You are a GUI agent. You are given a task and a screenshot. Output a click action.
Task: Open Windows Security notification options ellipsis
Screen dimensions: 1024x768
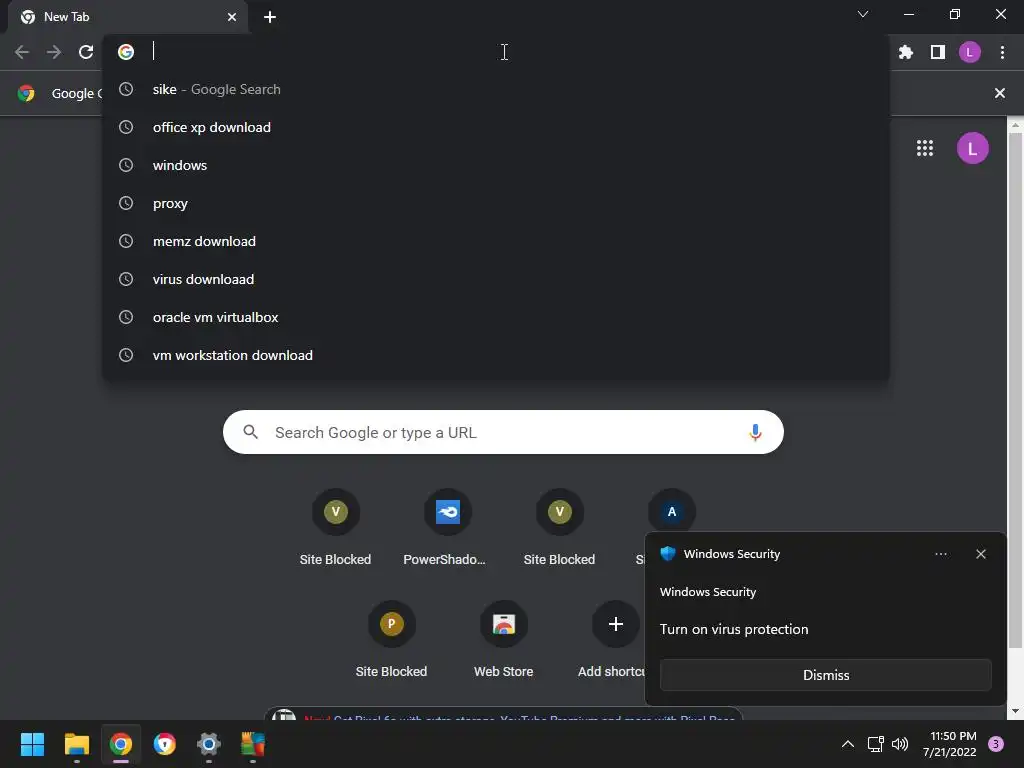point(940,554)
